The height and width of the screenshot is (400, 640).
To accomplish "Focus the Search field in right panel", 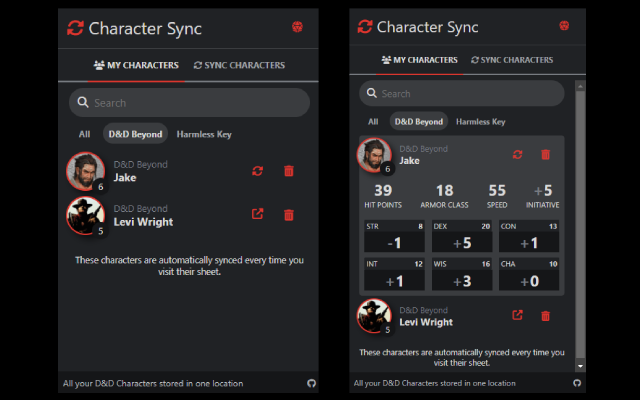I will click(462, 93).
